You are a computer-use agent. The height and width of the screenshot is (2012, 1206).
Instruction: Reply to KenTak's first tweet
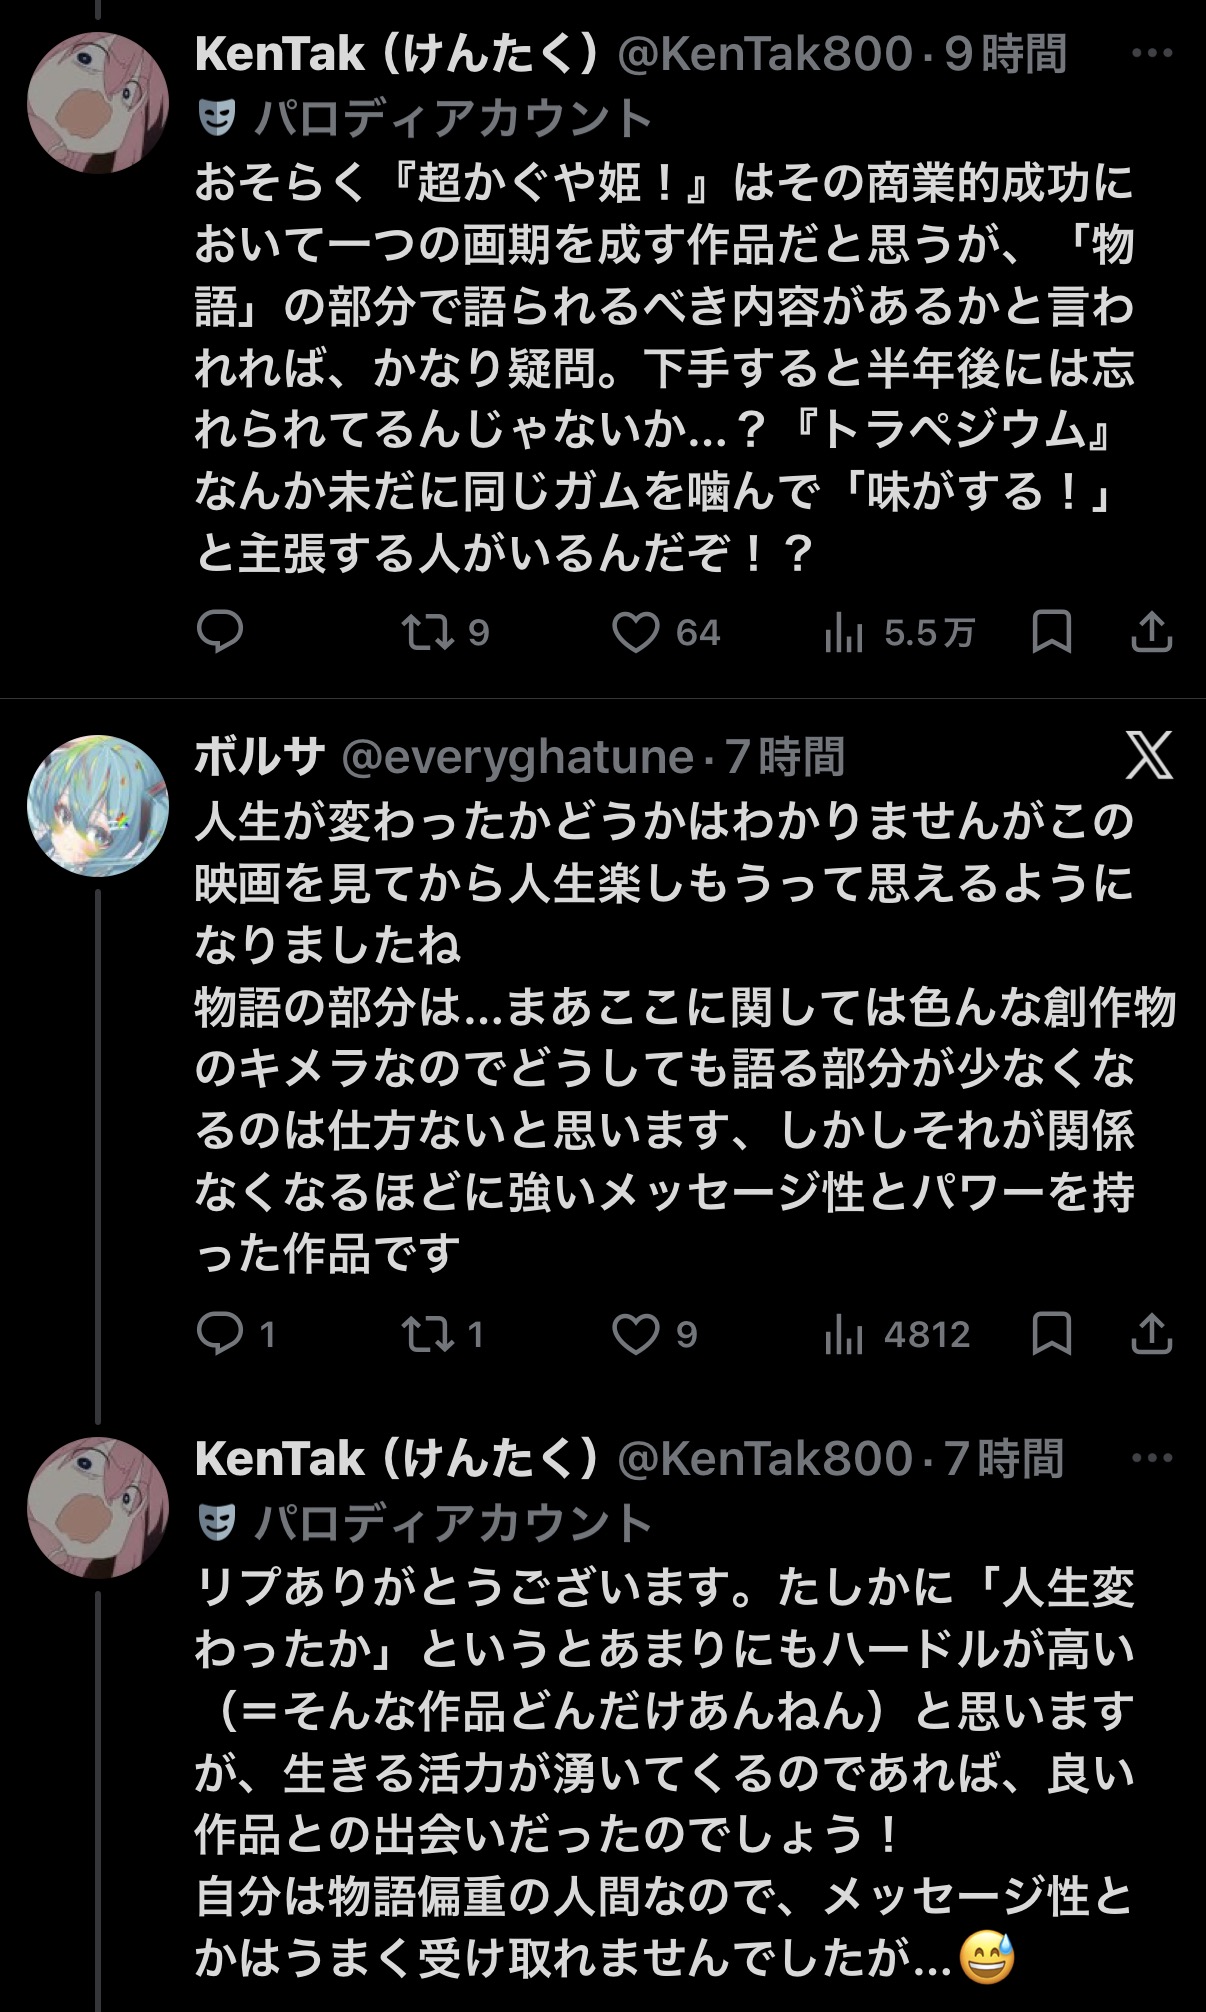point(220,632)
